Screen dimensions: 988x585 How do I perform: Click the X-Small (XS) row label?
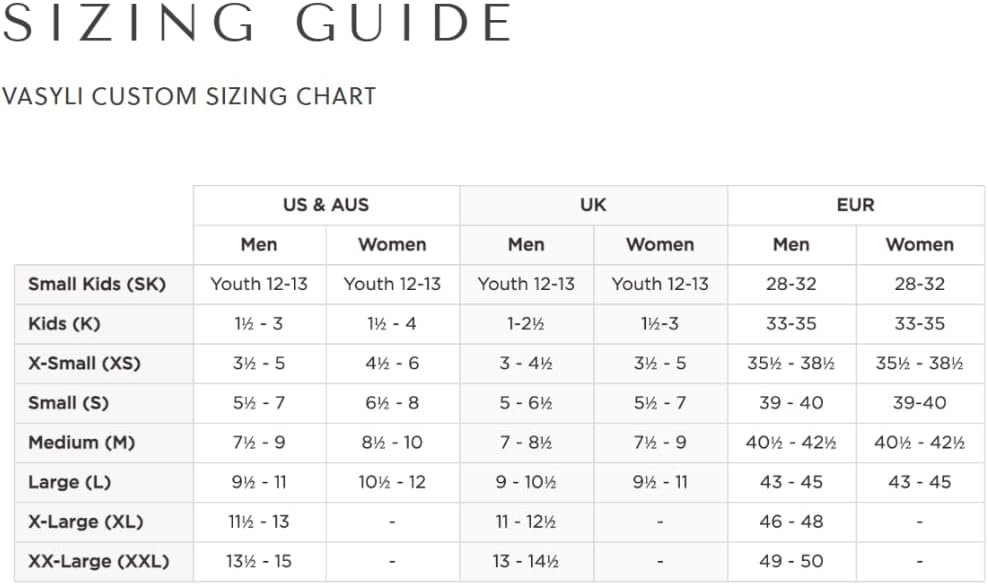[x=84, y=364]
